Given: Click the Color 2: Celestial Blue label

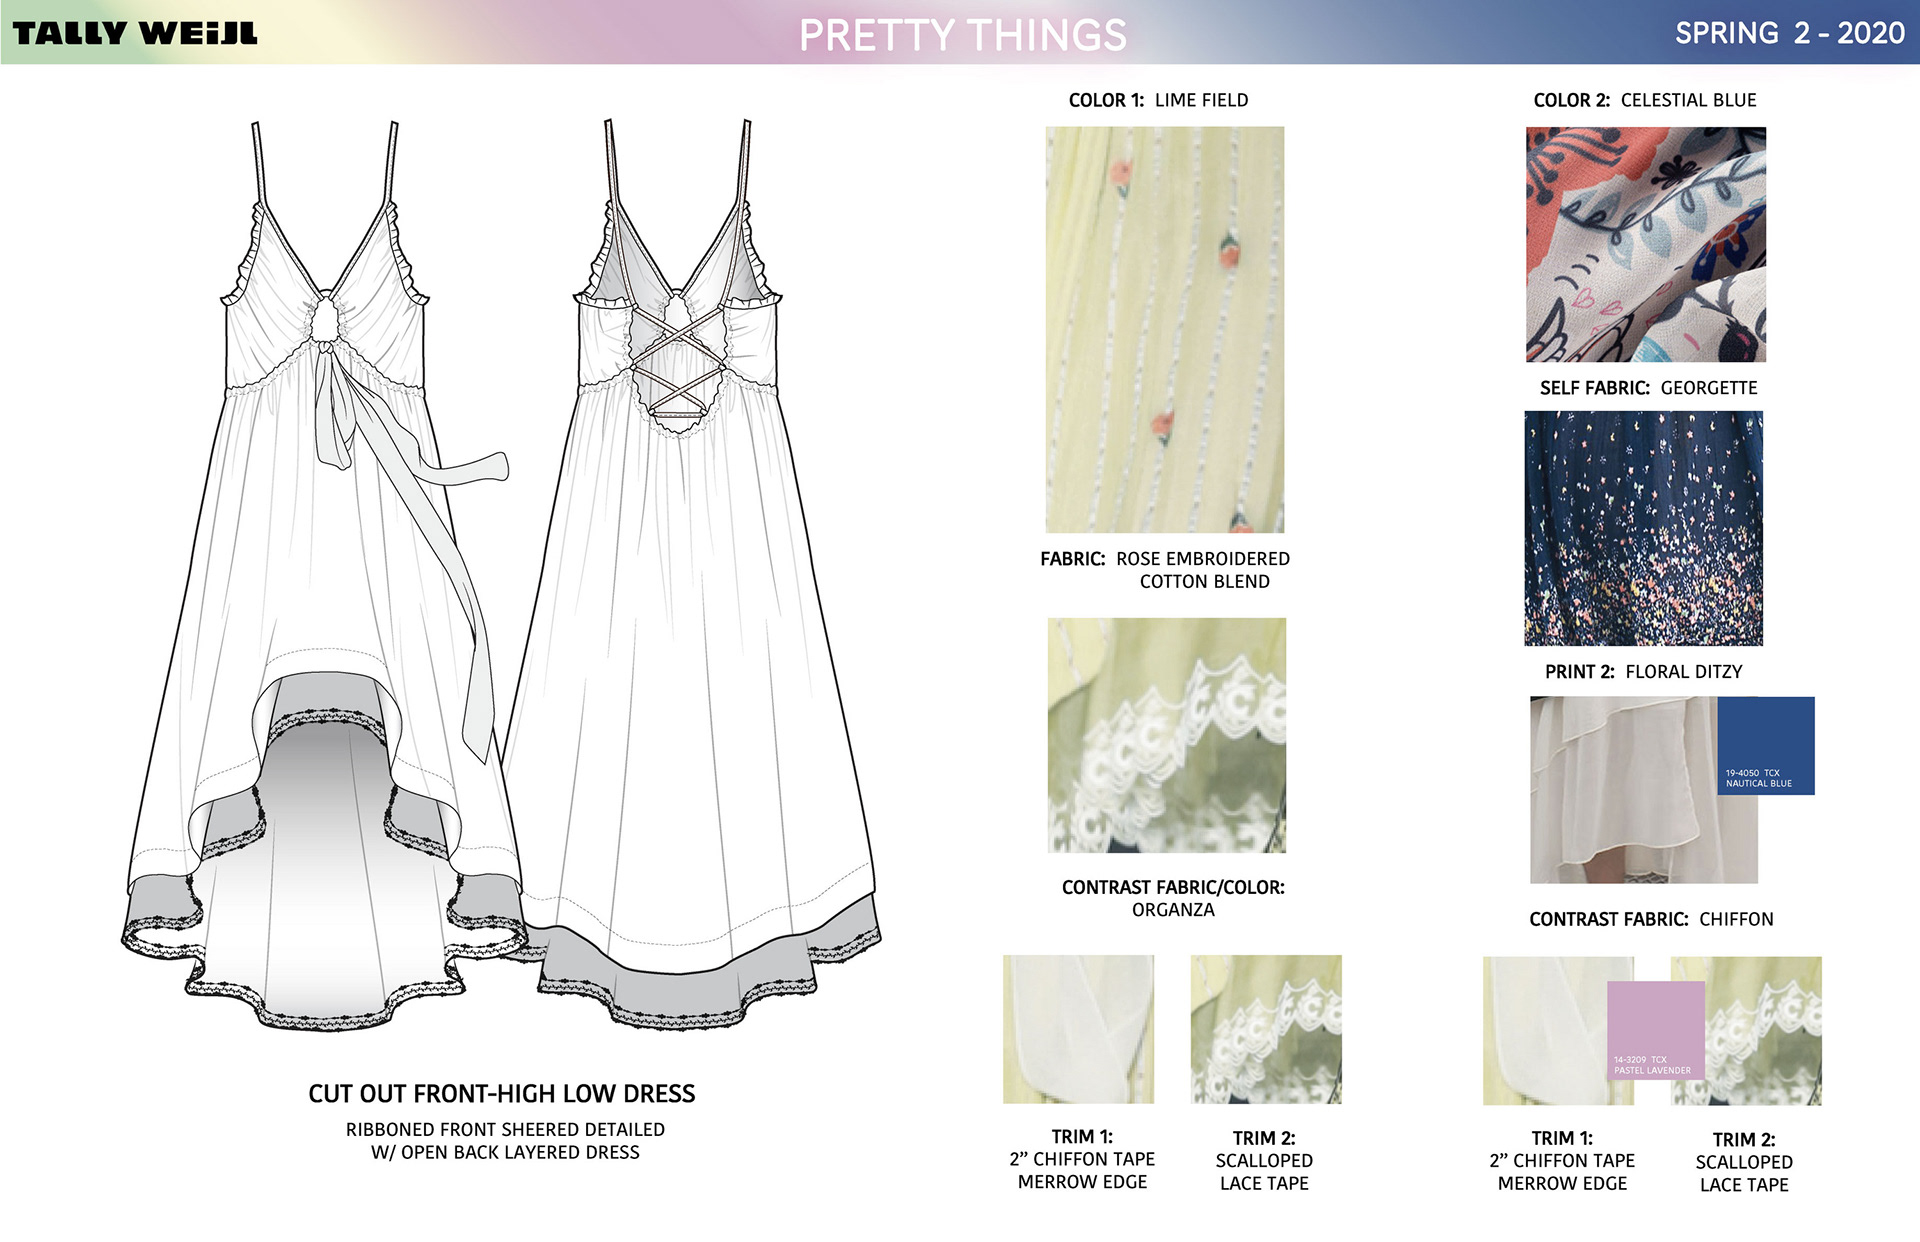Looking at the screenshot, I should click(1644, 100).
